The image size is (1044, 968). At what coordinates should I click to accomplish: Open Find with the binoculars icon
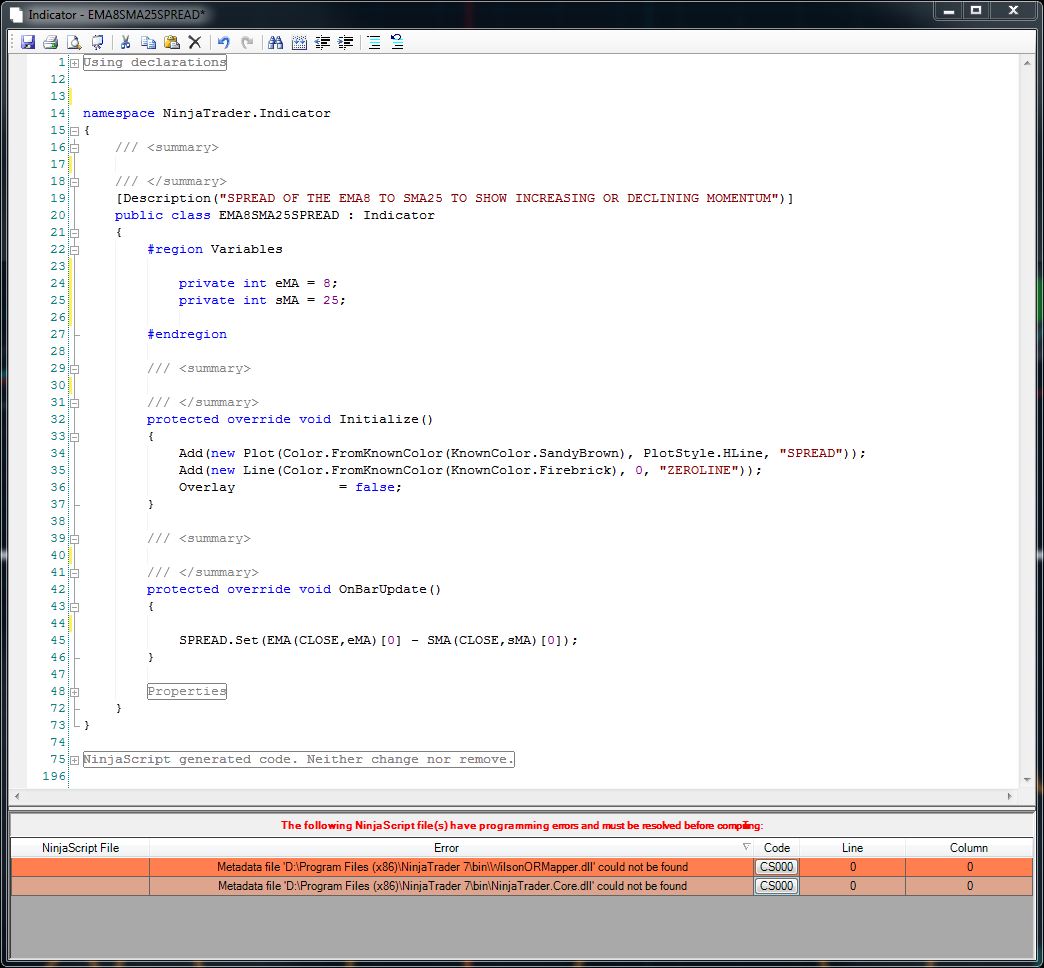point(275,42)
